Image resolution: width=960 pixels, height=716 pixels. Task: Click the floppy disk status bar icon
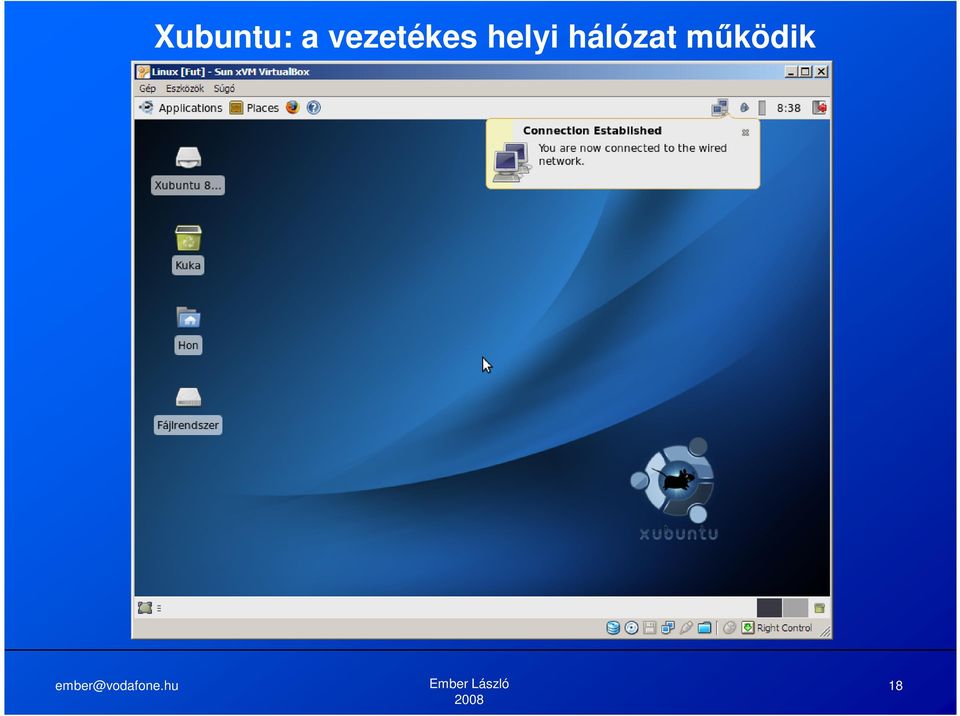[650, 628]
